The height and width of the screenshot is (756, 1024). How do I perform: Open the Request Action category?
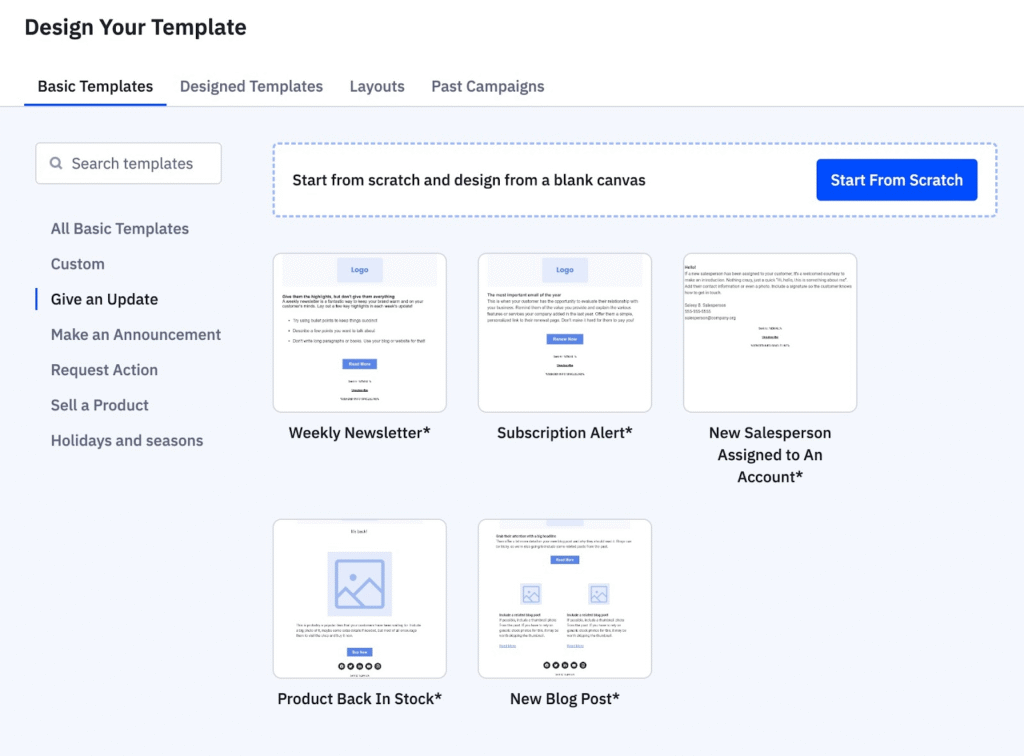point(104,369)
